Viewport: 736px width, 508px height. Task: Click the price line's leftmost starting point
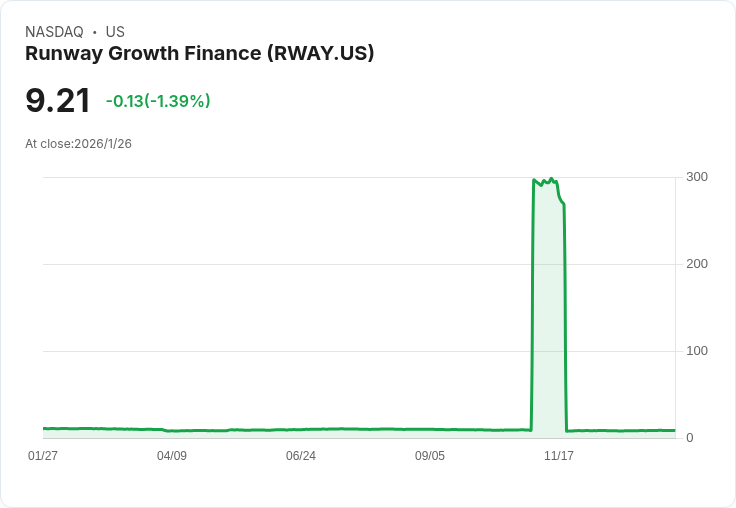pos(43,428)
